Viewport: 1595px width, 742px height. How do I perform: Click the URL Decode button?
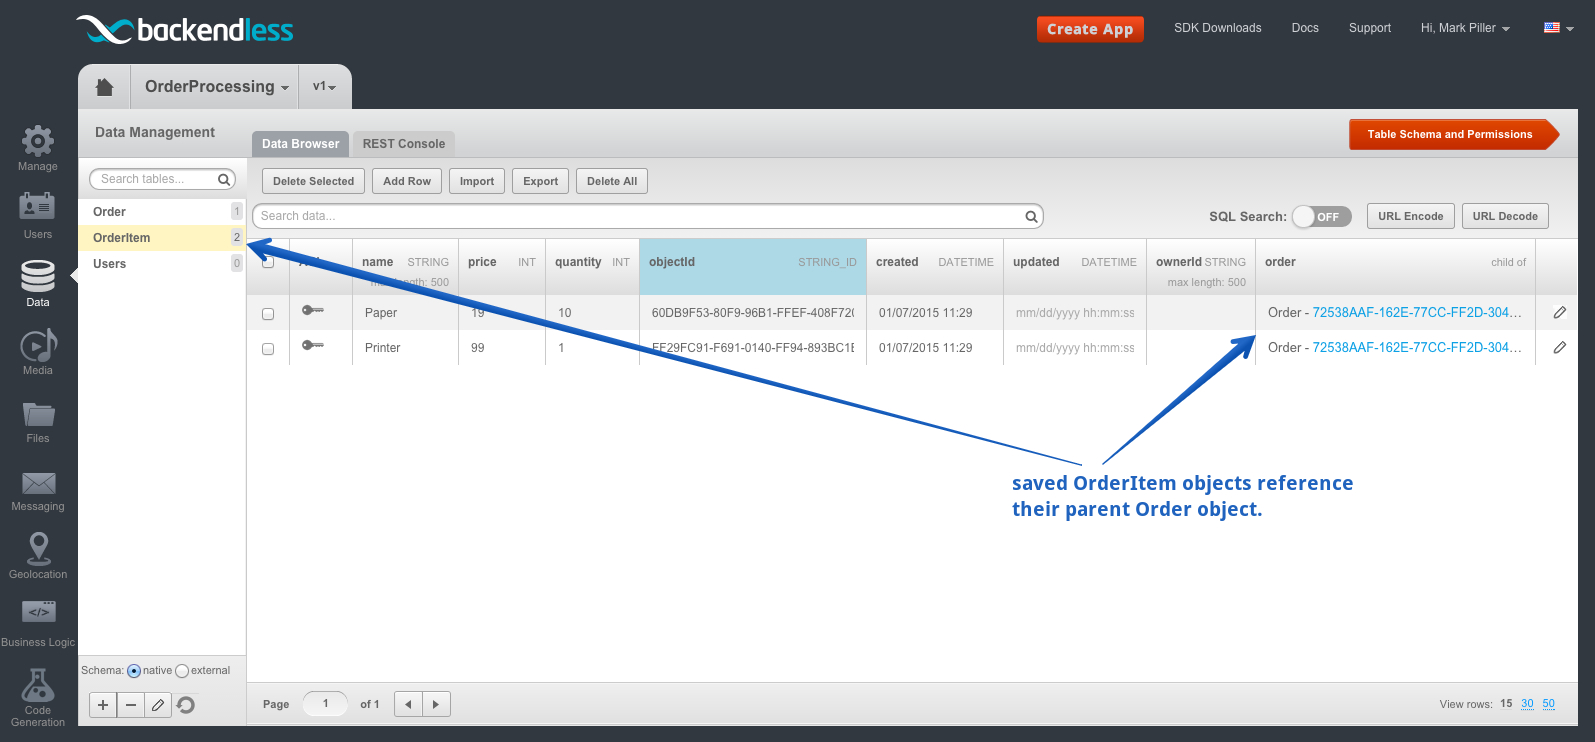pos(1505,216)
